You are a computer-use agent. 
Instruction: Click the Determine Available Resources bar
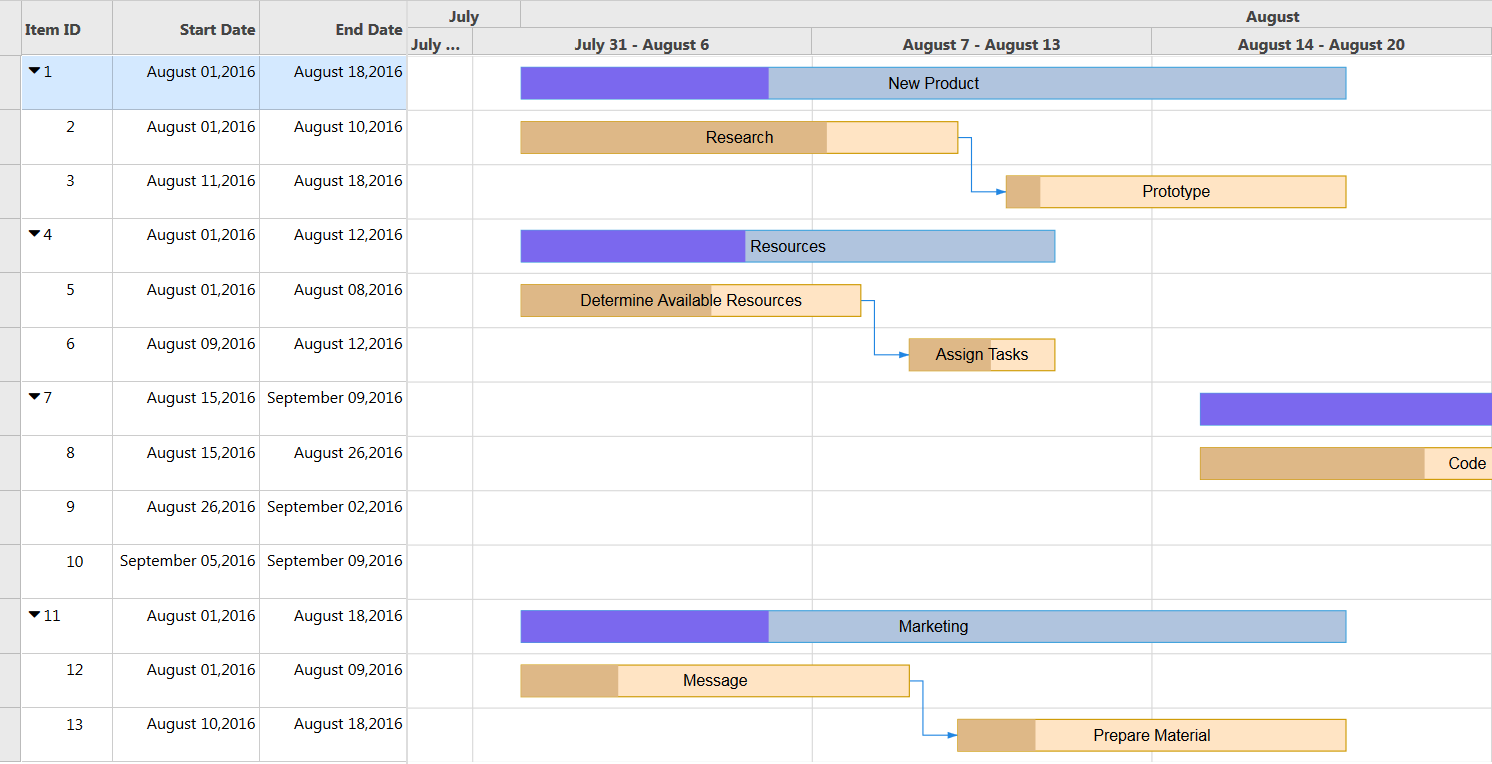click(691, 300)
